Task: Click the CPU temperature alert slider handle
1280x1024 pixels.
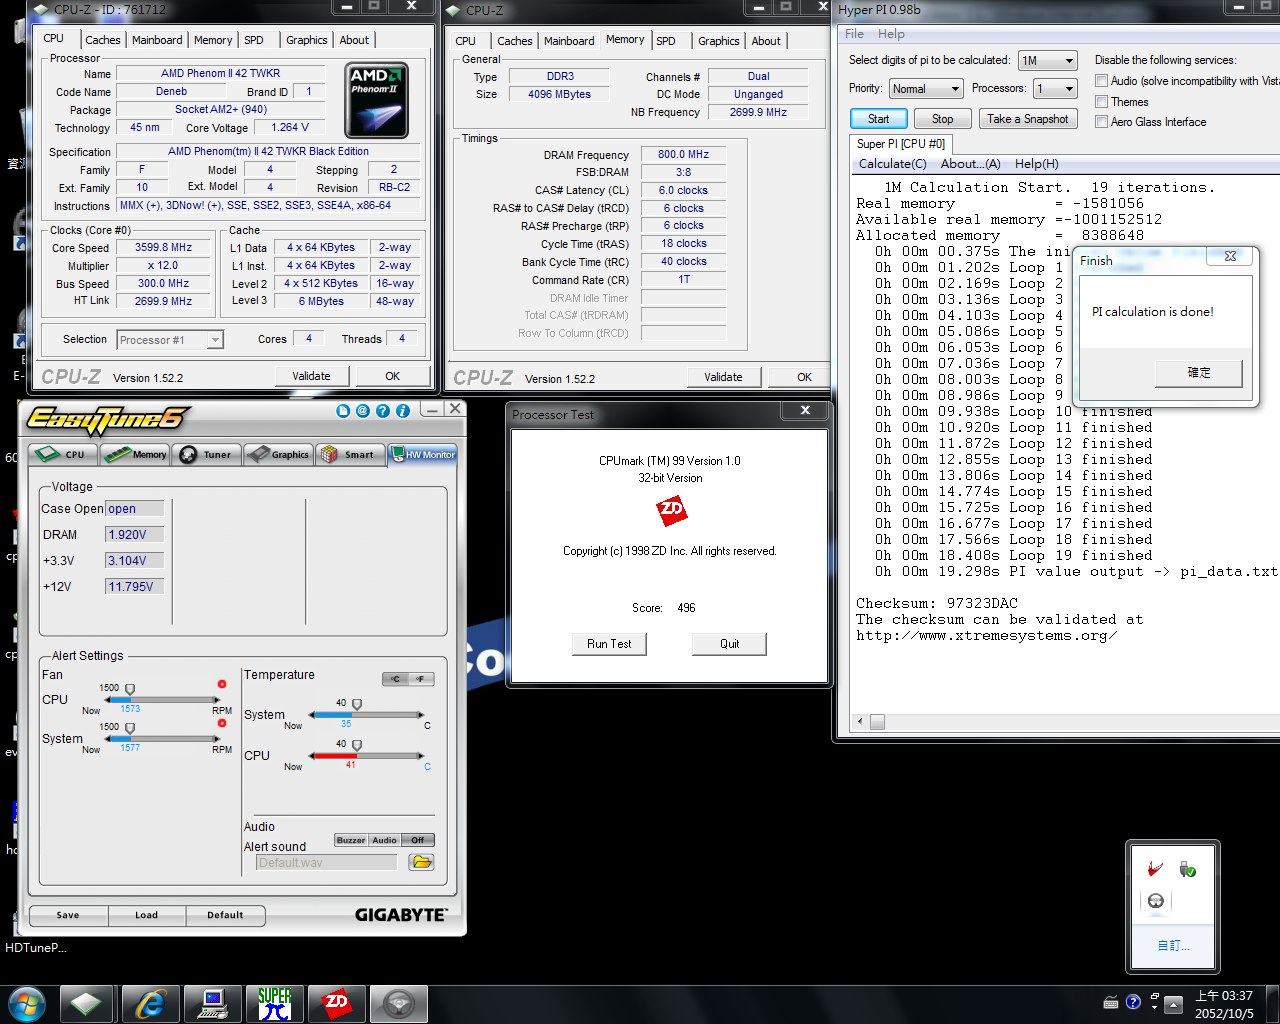Action: click(357, 745)
